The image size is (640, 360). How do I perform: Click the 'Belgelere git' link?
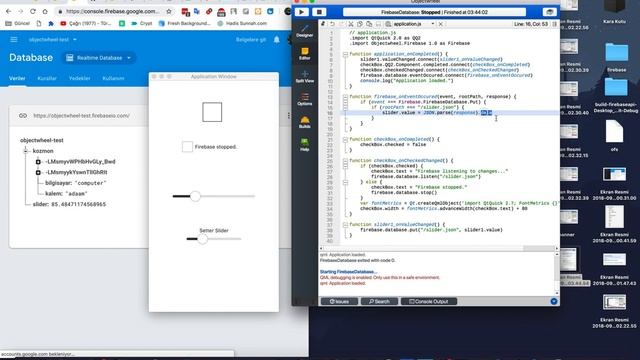tap(251, 40)
